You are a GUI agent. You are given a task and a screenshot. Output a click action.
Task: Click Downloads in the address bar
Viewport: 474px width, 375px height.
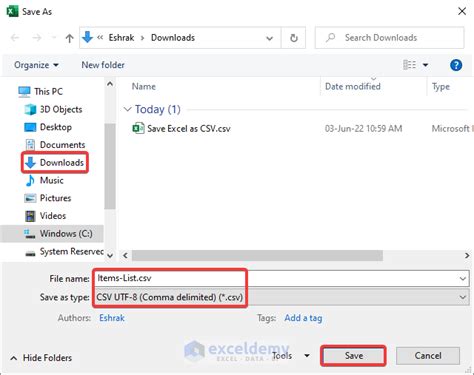click(173, 38)
